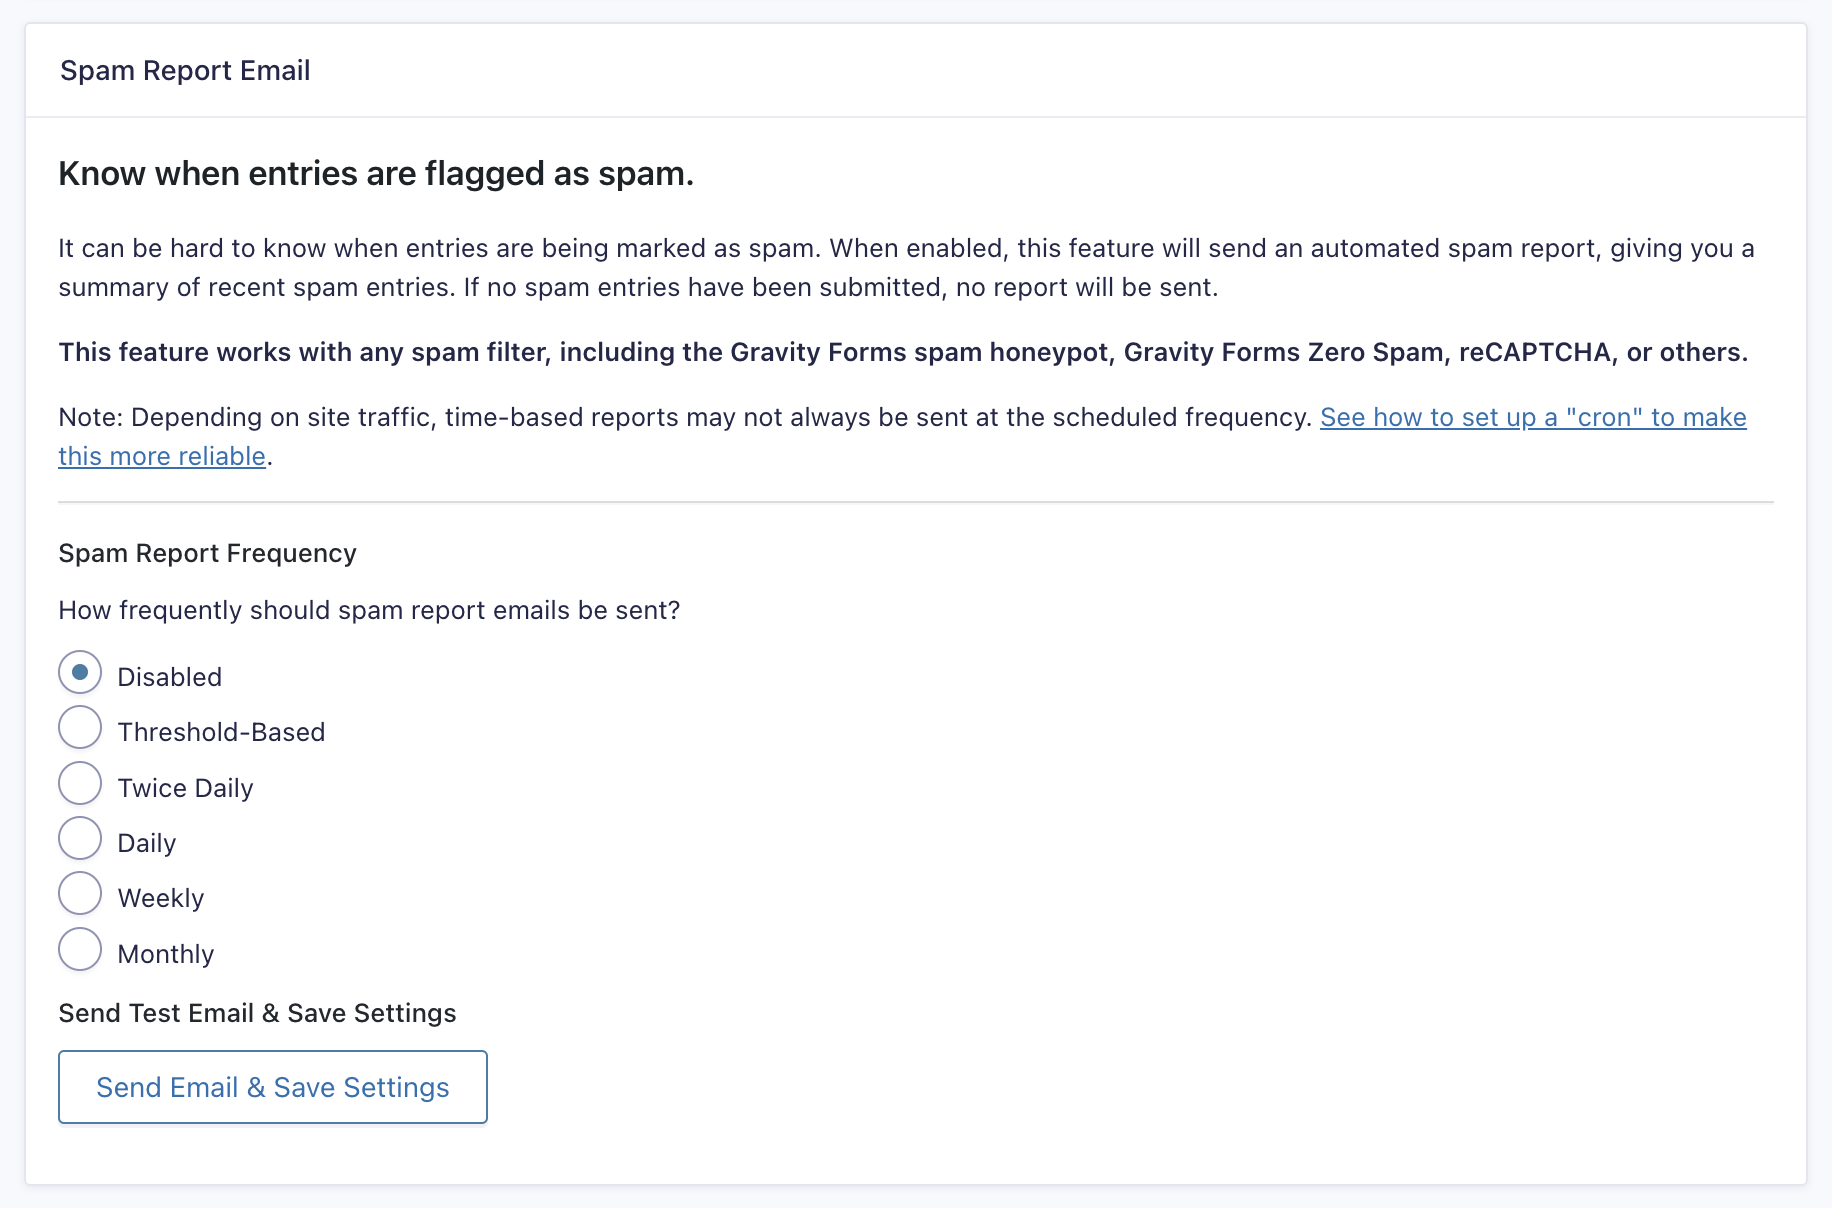Click the 'Threshold-Based' label text
Image resolution: width=1832 pixels, height=1208 pixels.
221,732
